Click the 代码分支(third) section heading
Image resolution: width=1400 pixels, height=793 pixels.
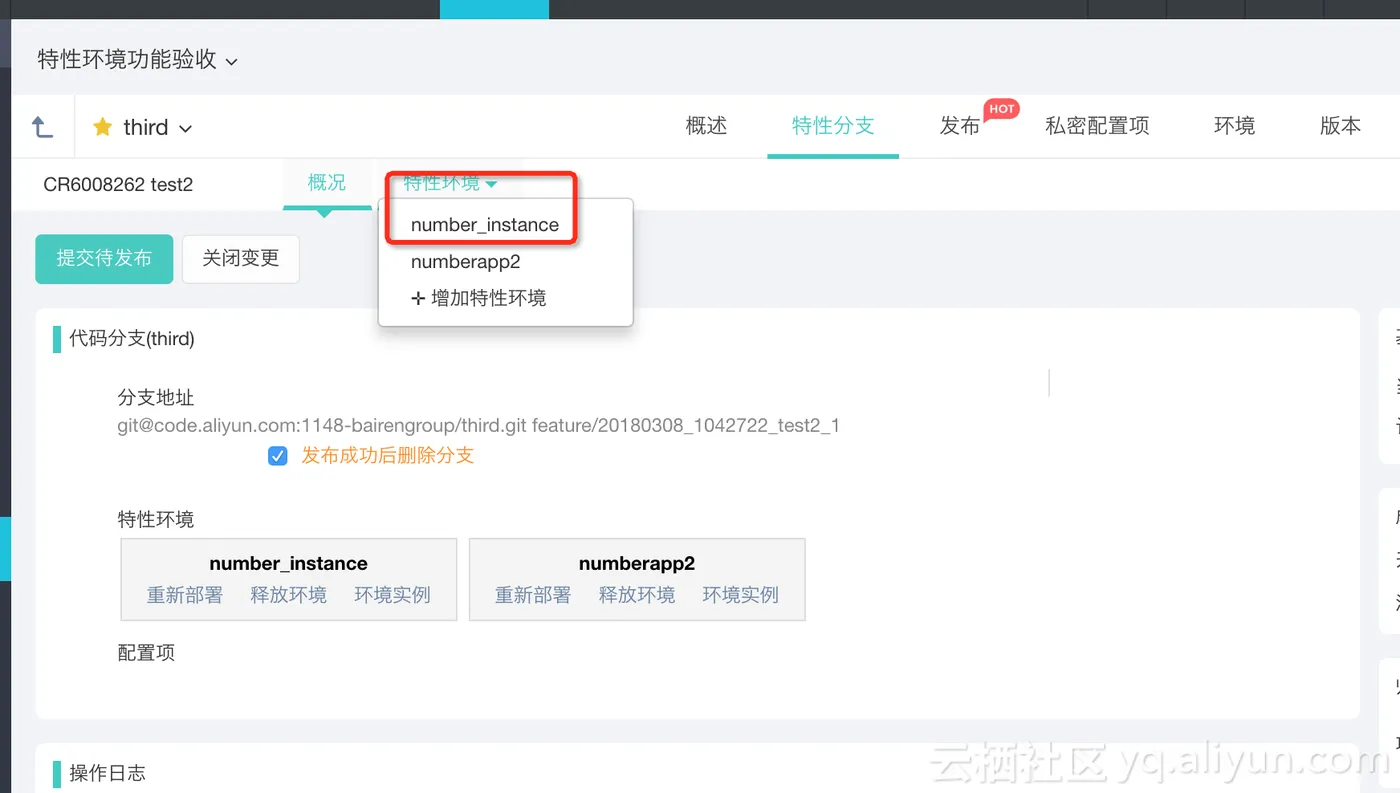pos(131,338)
